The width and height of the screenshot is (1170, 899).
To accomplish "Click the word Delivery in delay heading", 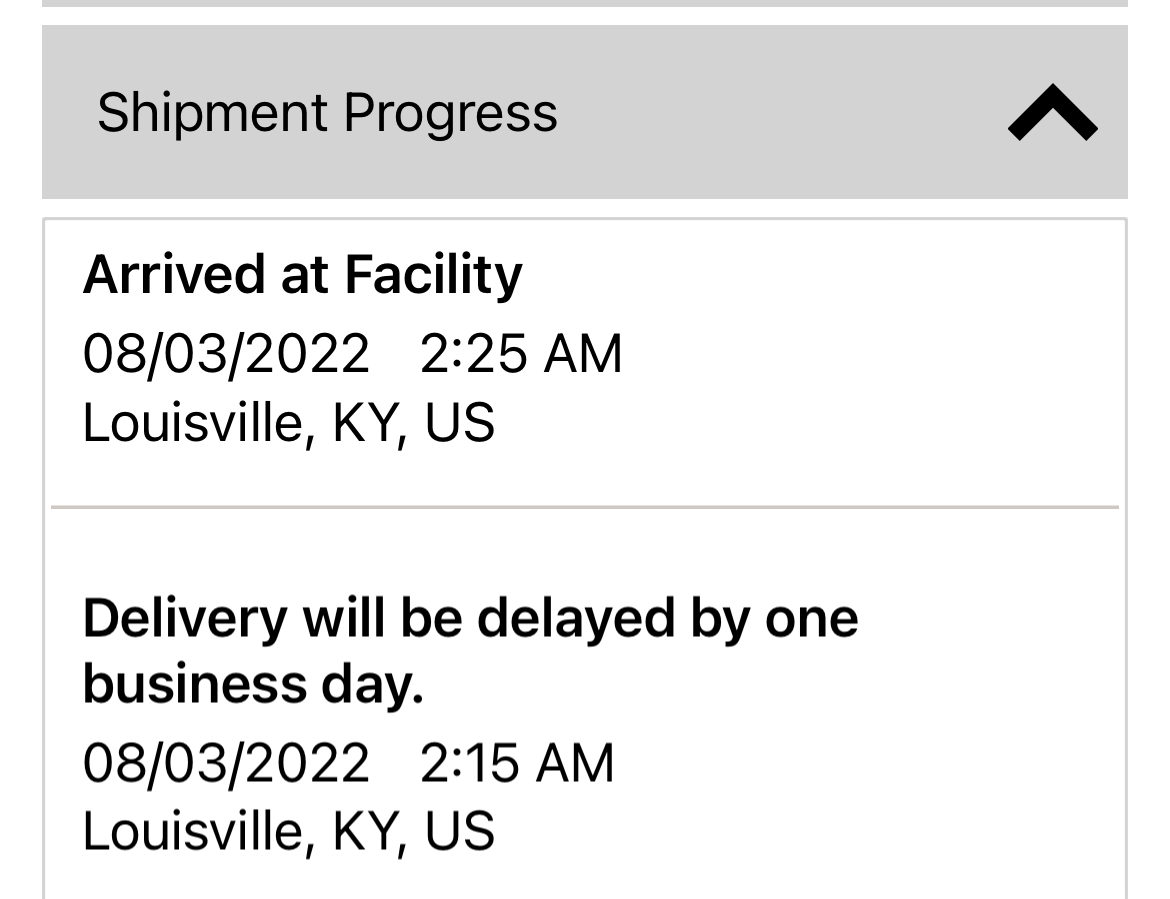I will tap(184, 619).
